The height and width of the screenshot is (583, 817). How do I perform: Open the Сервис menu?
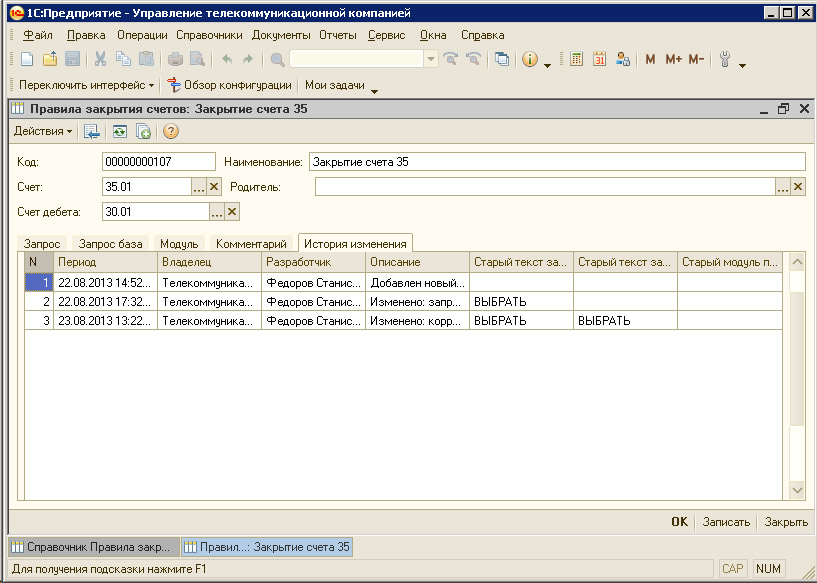point(386,35)
